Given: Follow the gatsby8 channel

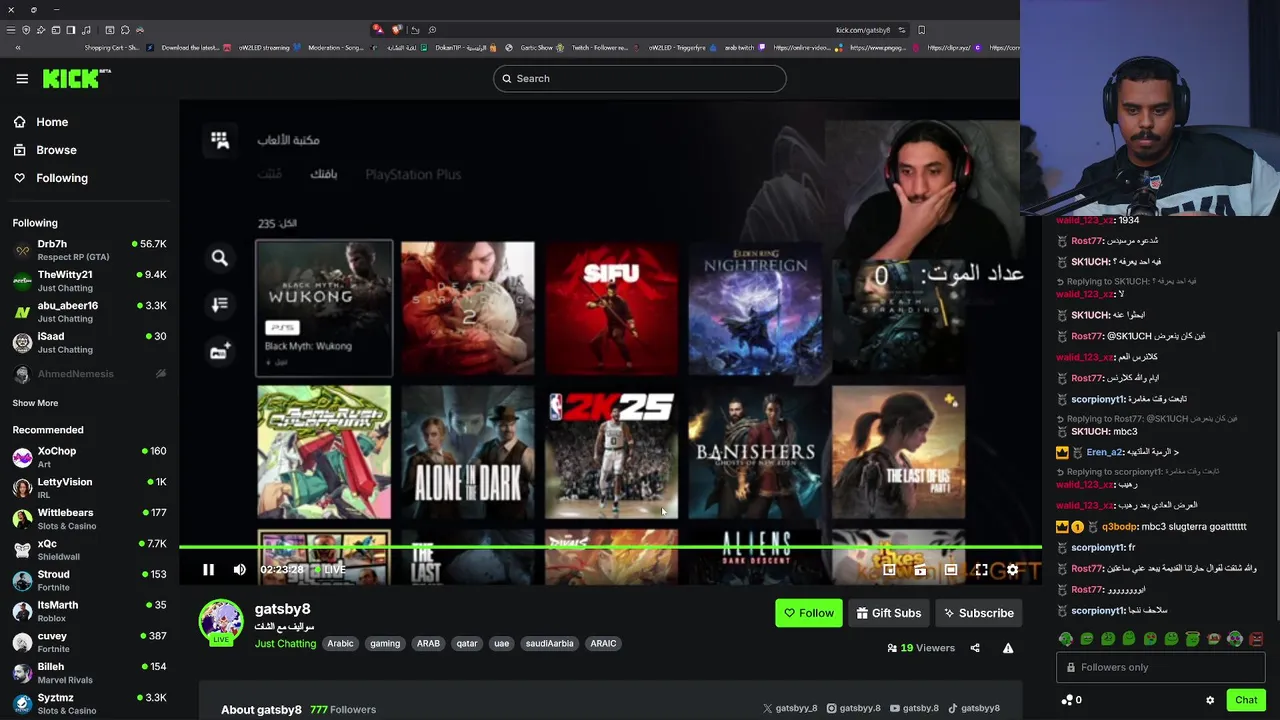Looking at the screenshot, I should 809,613.
